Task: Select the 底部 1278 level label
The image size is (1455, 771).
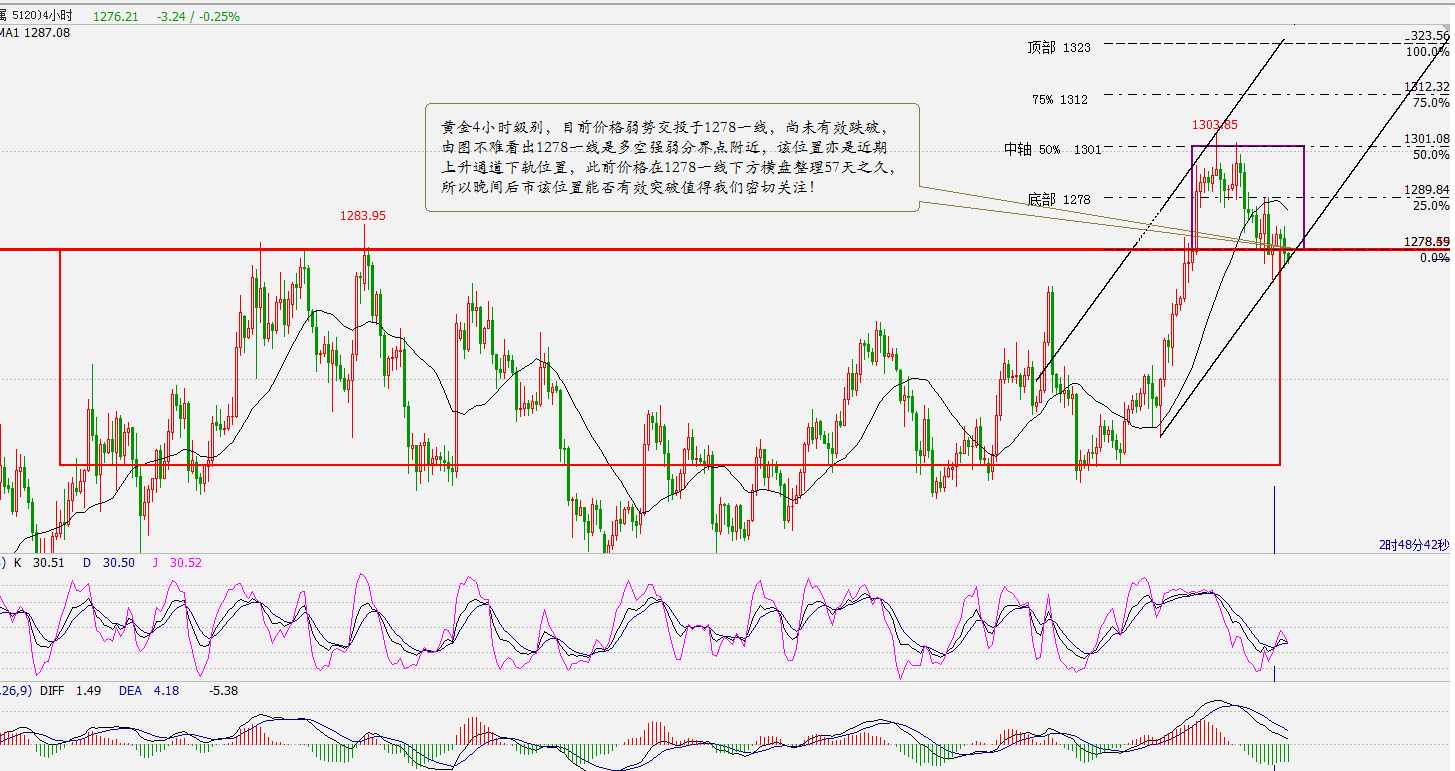Action: 1059,199
